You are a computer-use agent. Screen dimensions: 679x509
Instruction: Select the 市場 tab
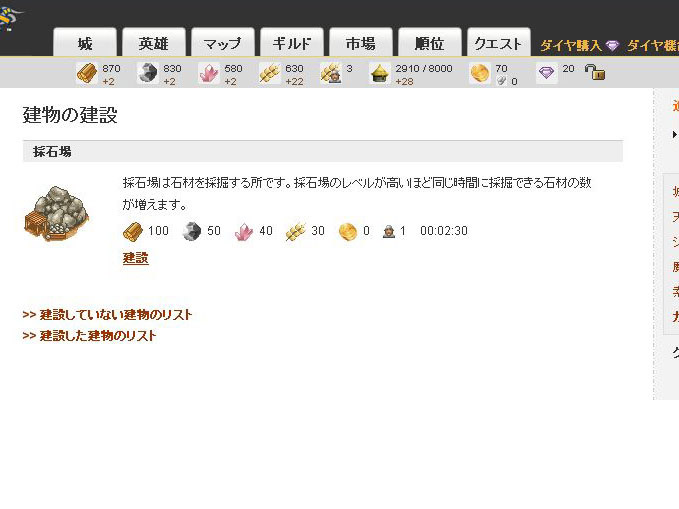point(361,43)
